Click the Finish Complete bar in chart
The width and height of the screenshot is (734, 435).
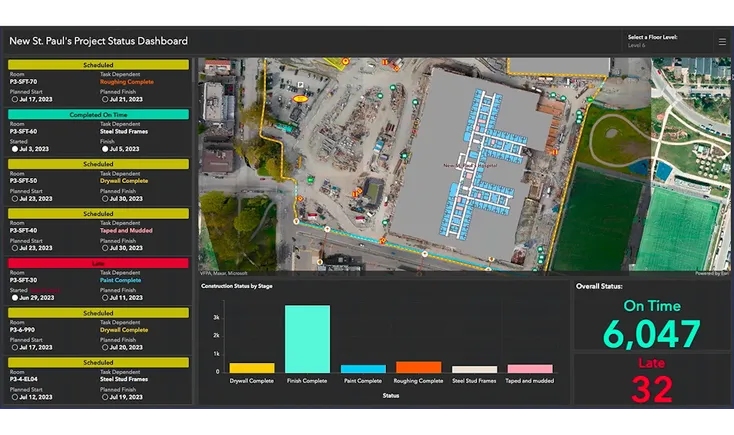[x=307, y=339]
